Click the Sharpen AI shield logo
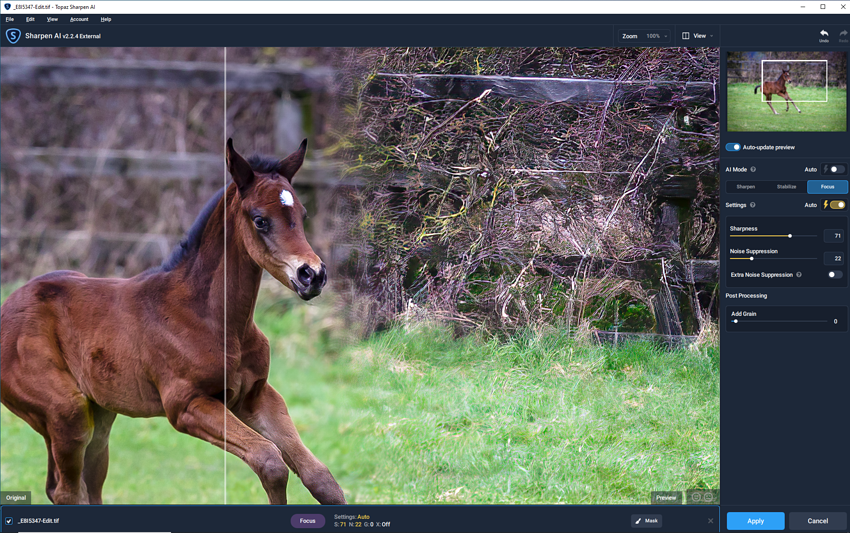 (13, 36)
